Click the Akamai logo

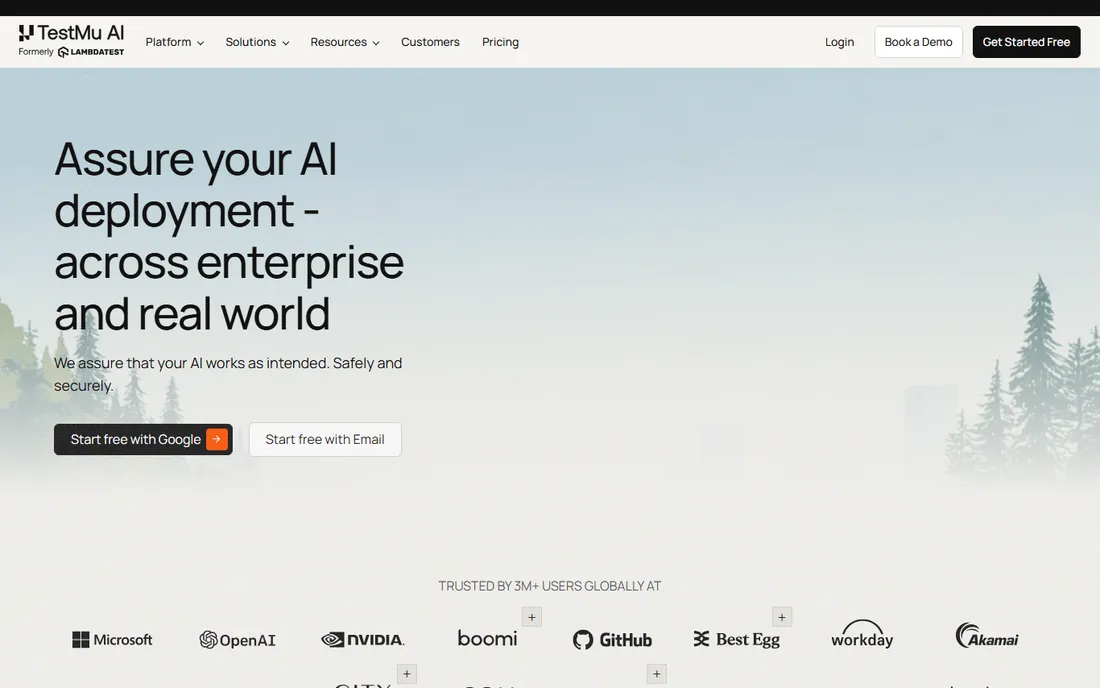coord(987,635)
